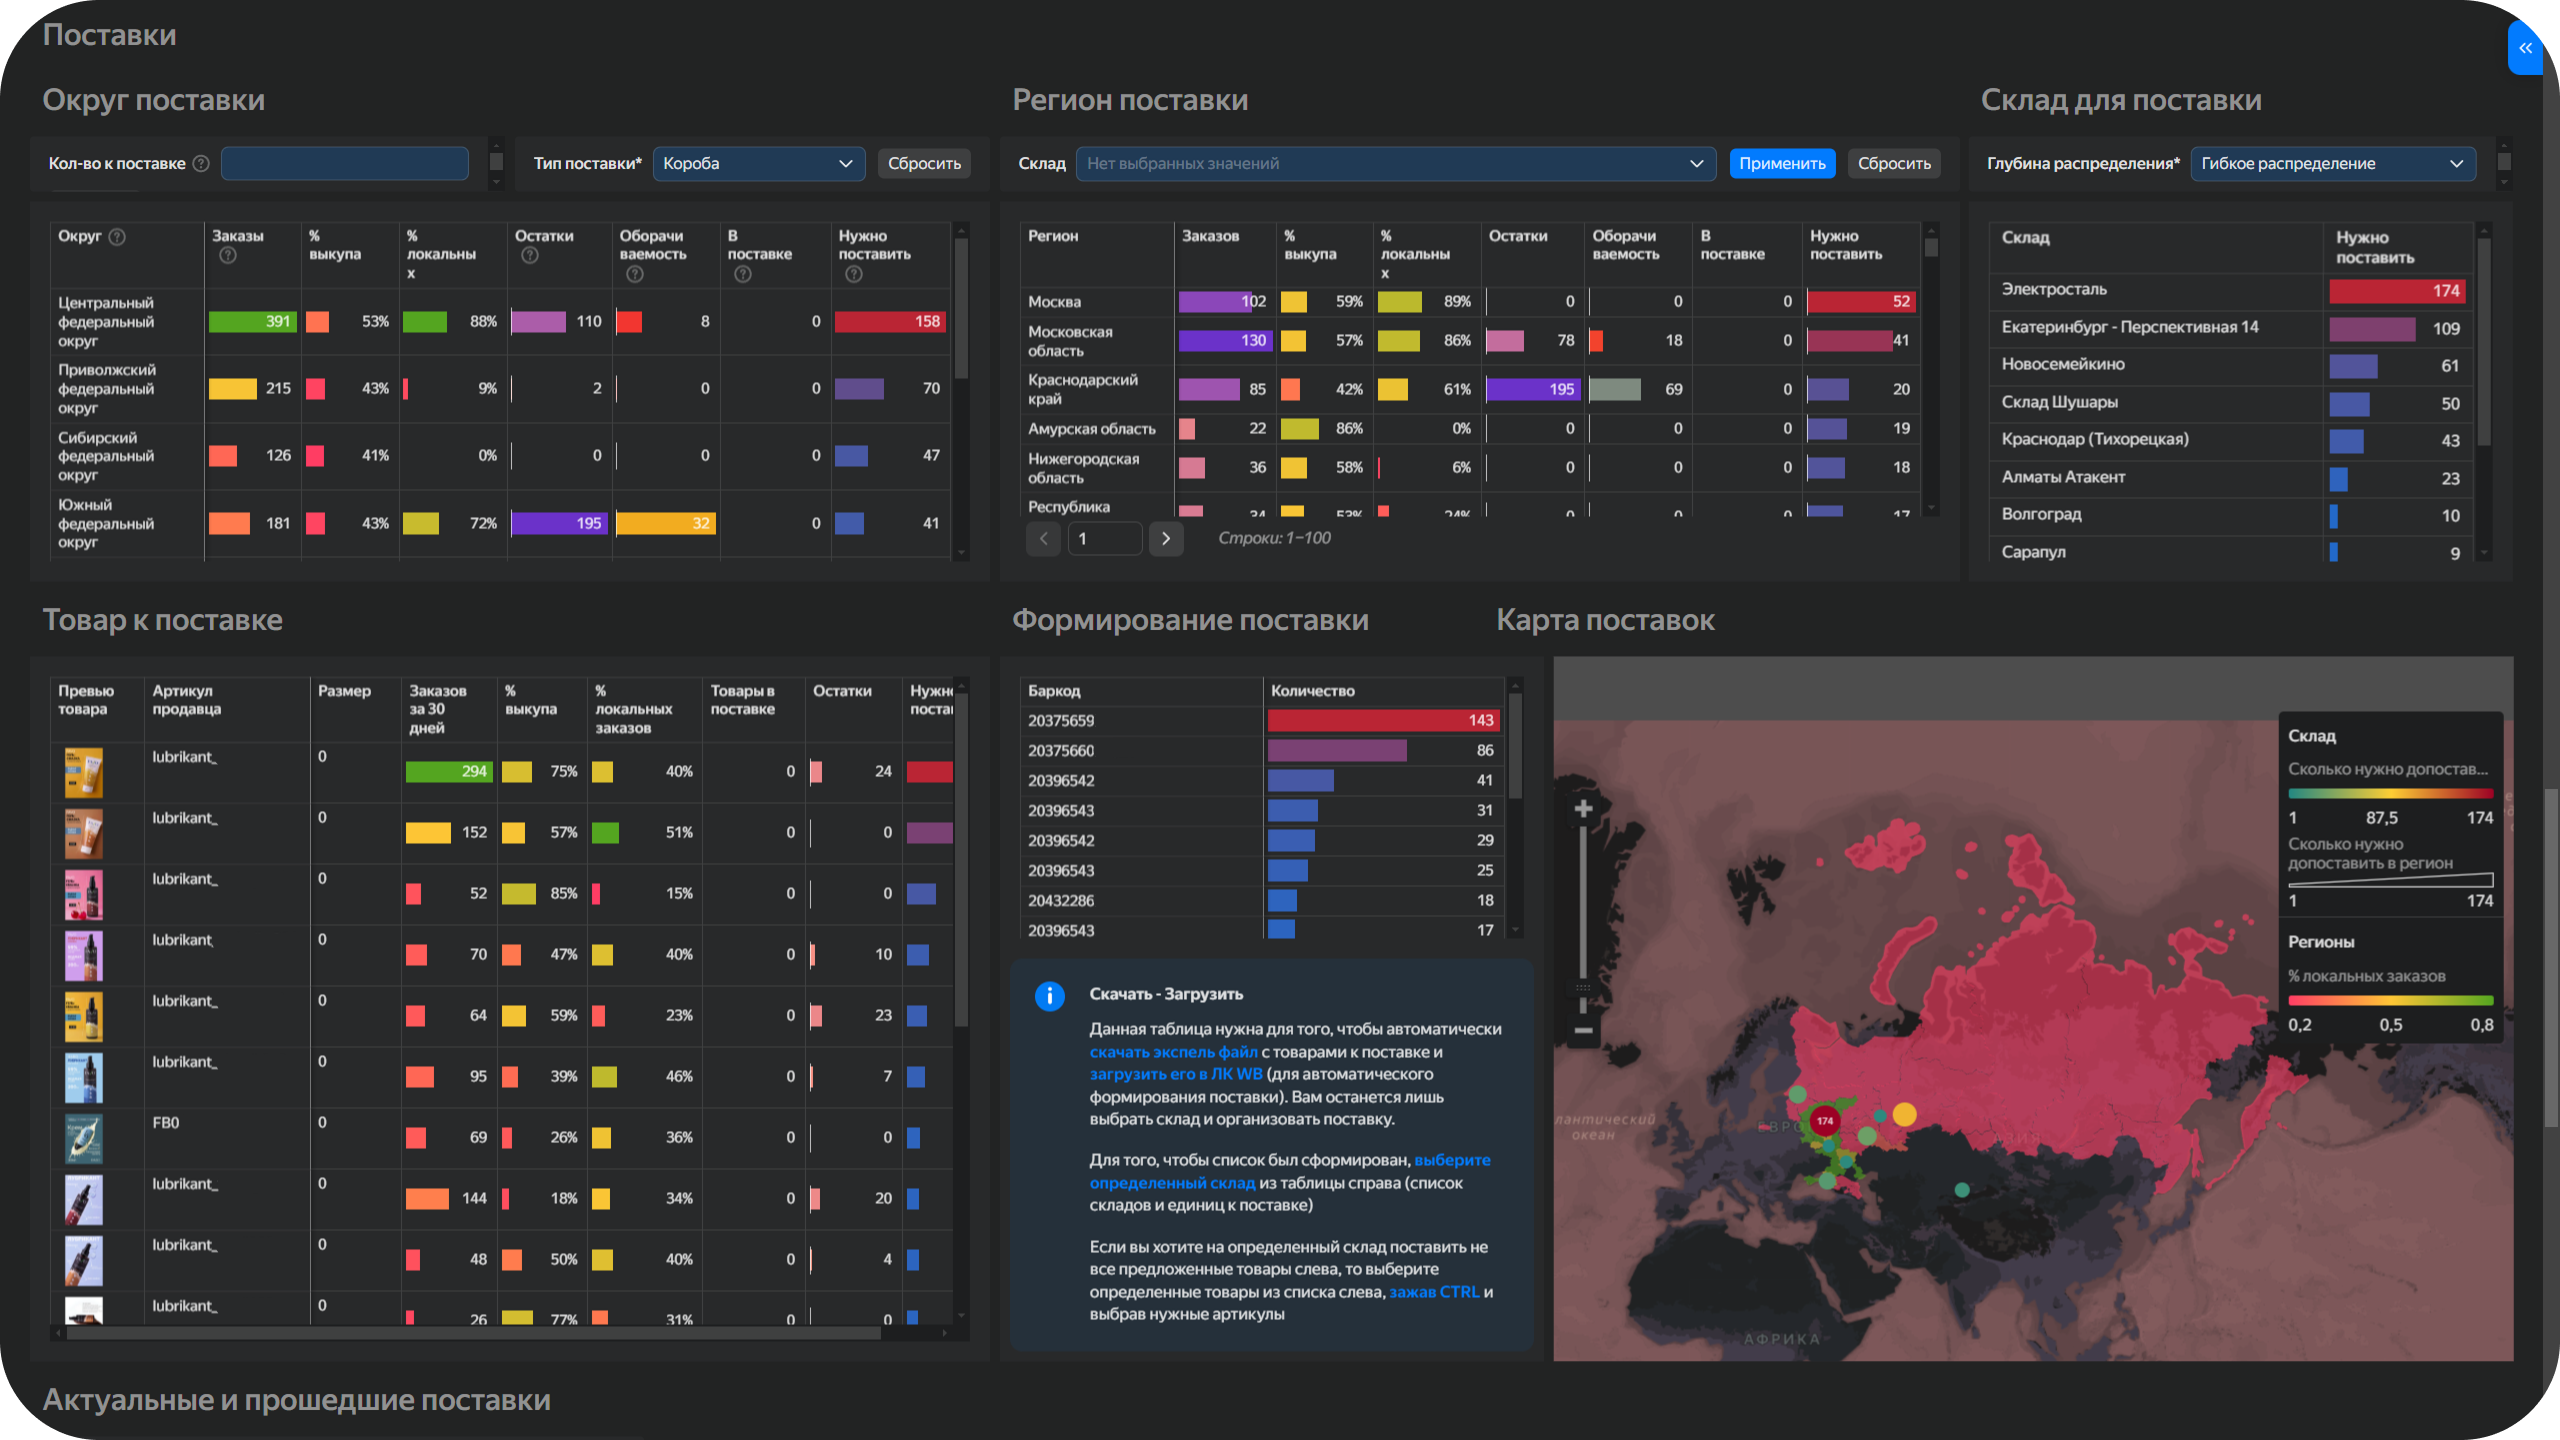Viewport: 2560px width, 1440px height.
Task: Zoom in the map with plus icon
Action: [x=1583, y=808]
